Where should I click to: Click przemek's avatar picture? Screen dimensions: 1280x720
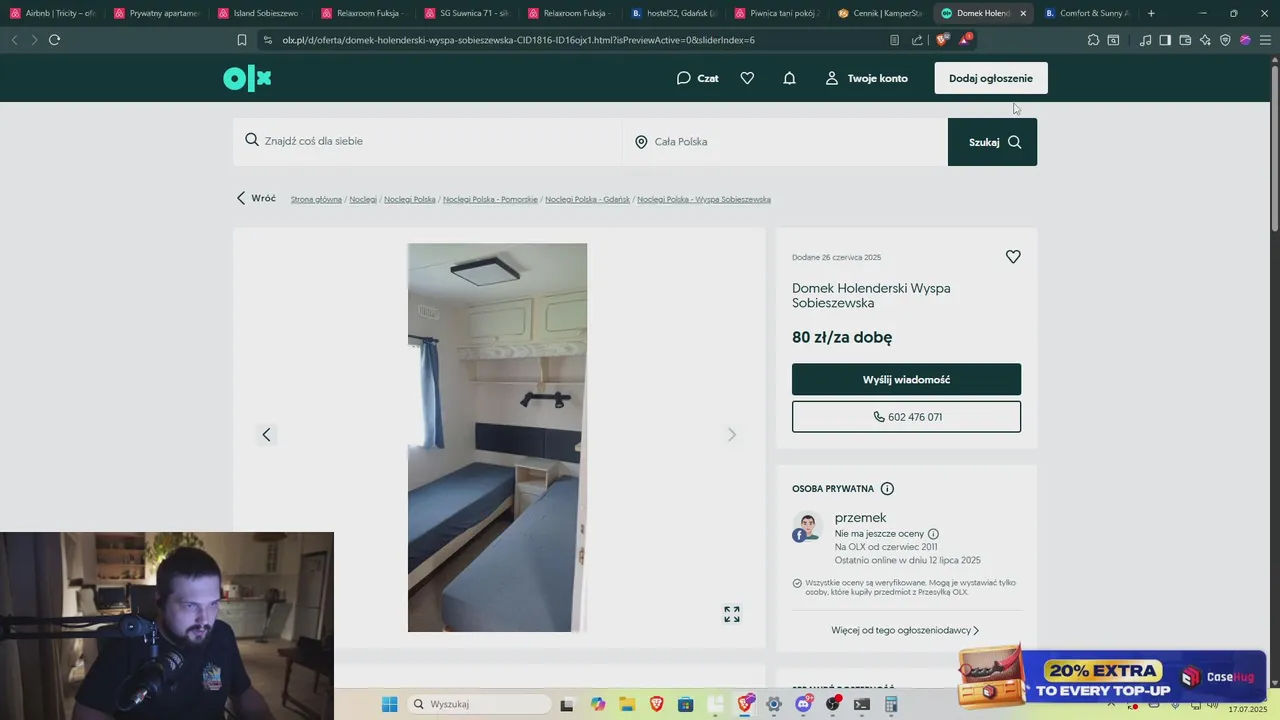(807, 527)
